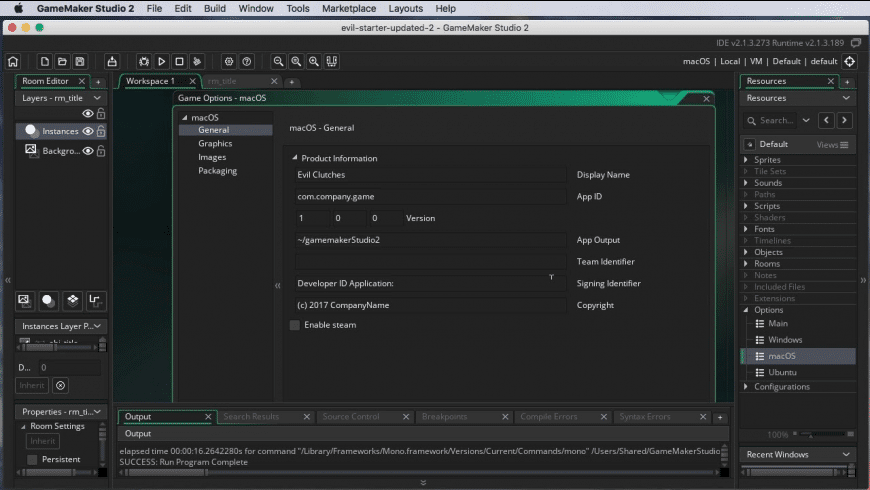The image size is (870, 490).
Task: Open the Layouts menu
Action: click(x=406, y=8)
